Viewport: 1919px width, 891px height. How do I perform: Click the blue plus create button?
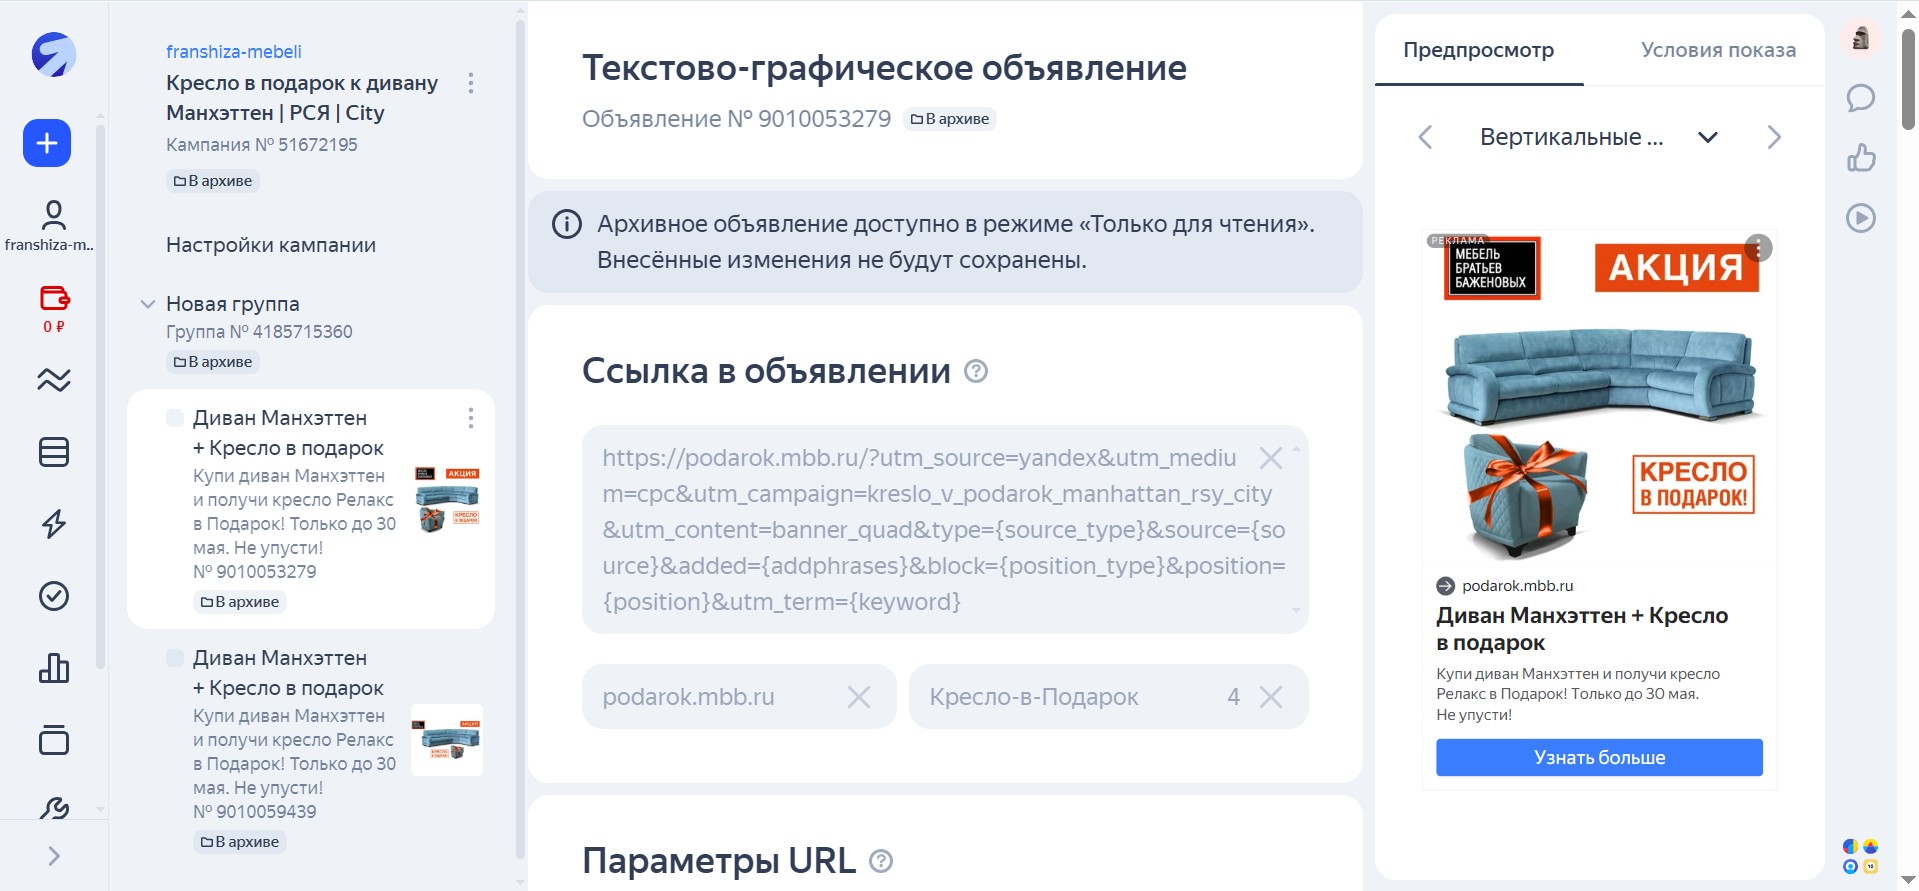coord(47,143)
